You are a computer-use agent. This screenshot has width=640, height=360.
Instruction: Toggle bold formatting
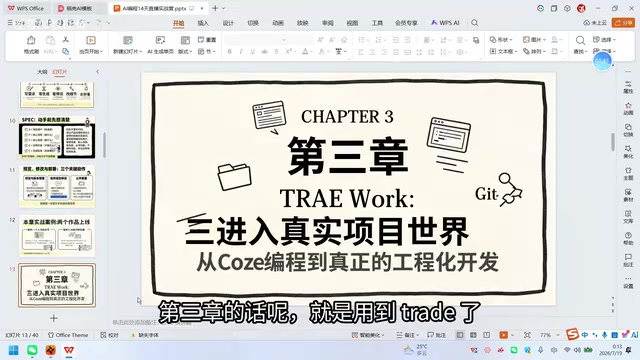click(x=229, y=51)
